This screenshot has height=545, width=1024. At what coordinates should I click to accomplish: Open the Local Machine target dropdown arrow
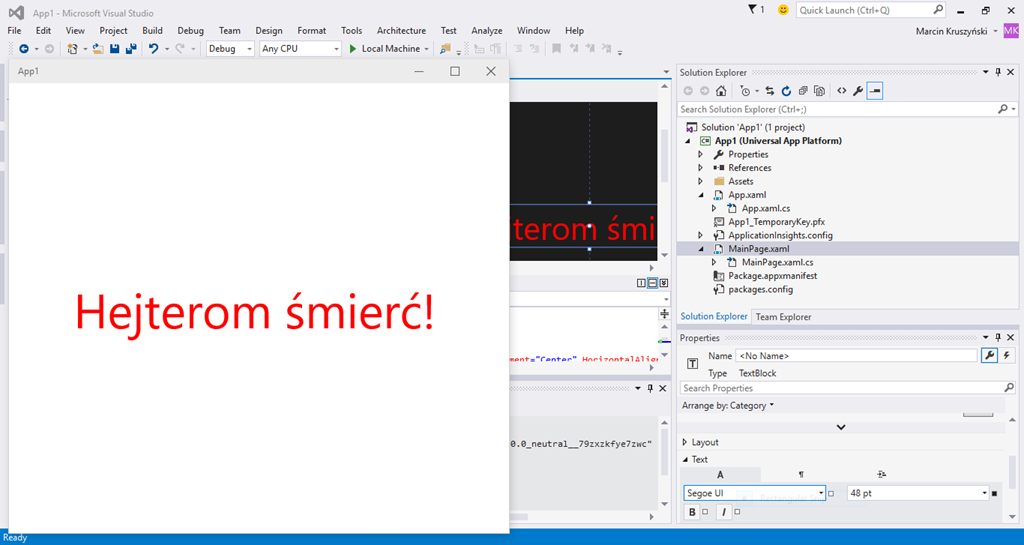[x=426, y=49]
